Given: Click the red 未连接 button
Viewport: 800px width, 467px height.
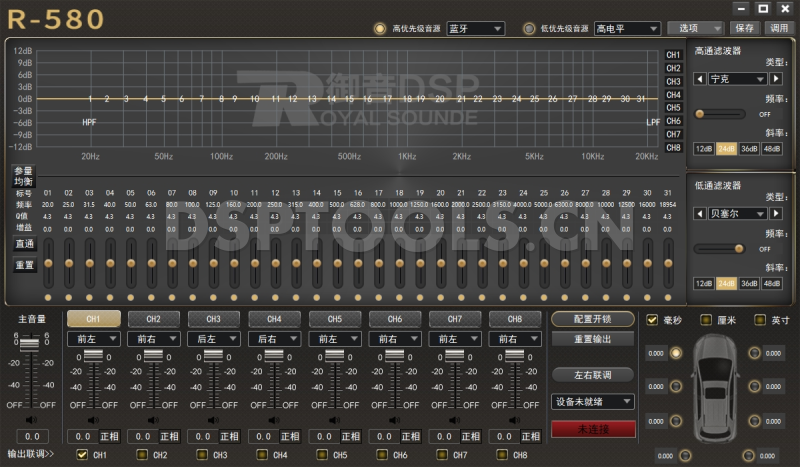Looking at the screenshot, I should pyautogui.click(x=593, y=429).
